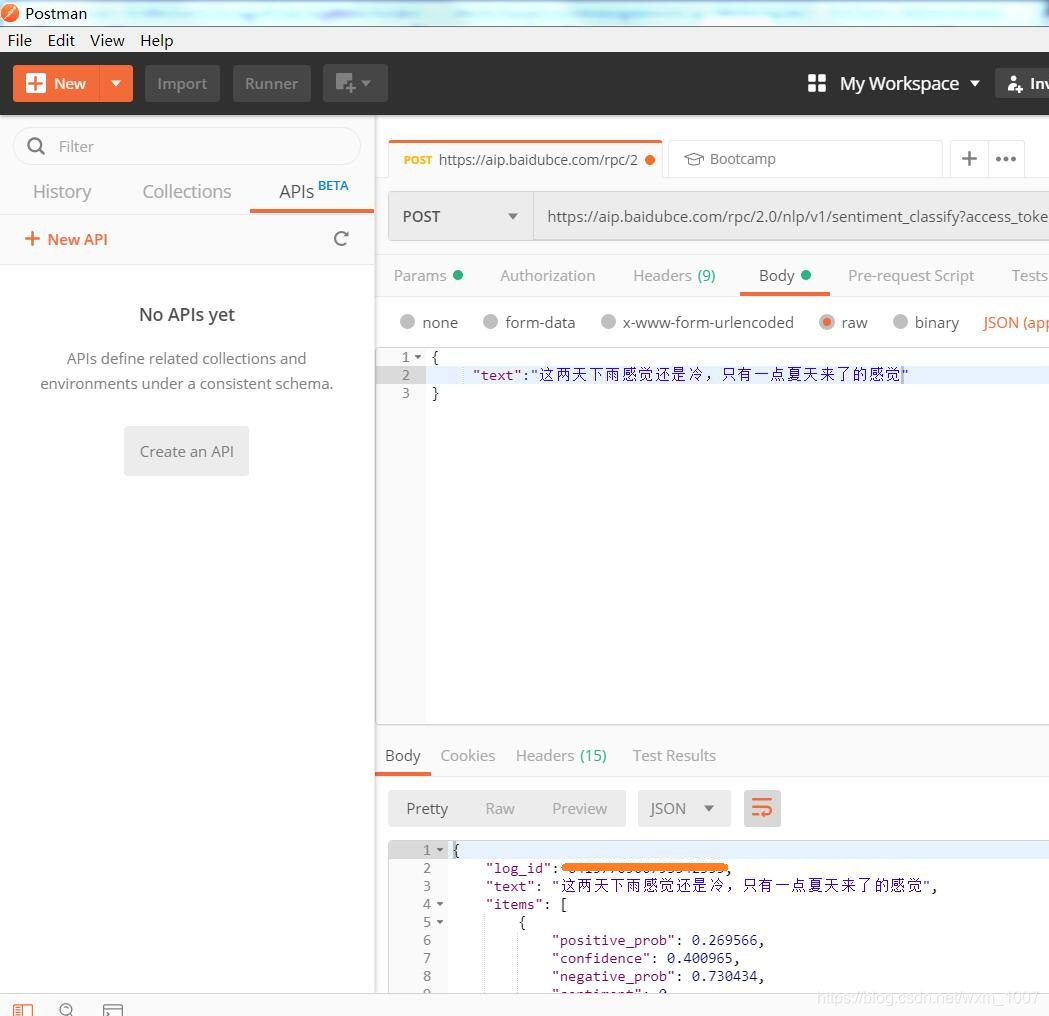Open the POST method dropdown
Image resolution: width=1049 pixels, height=1016 pixels.
(460, 217)
